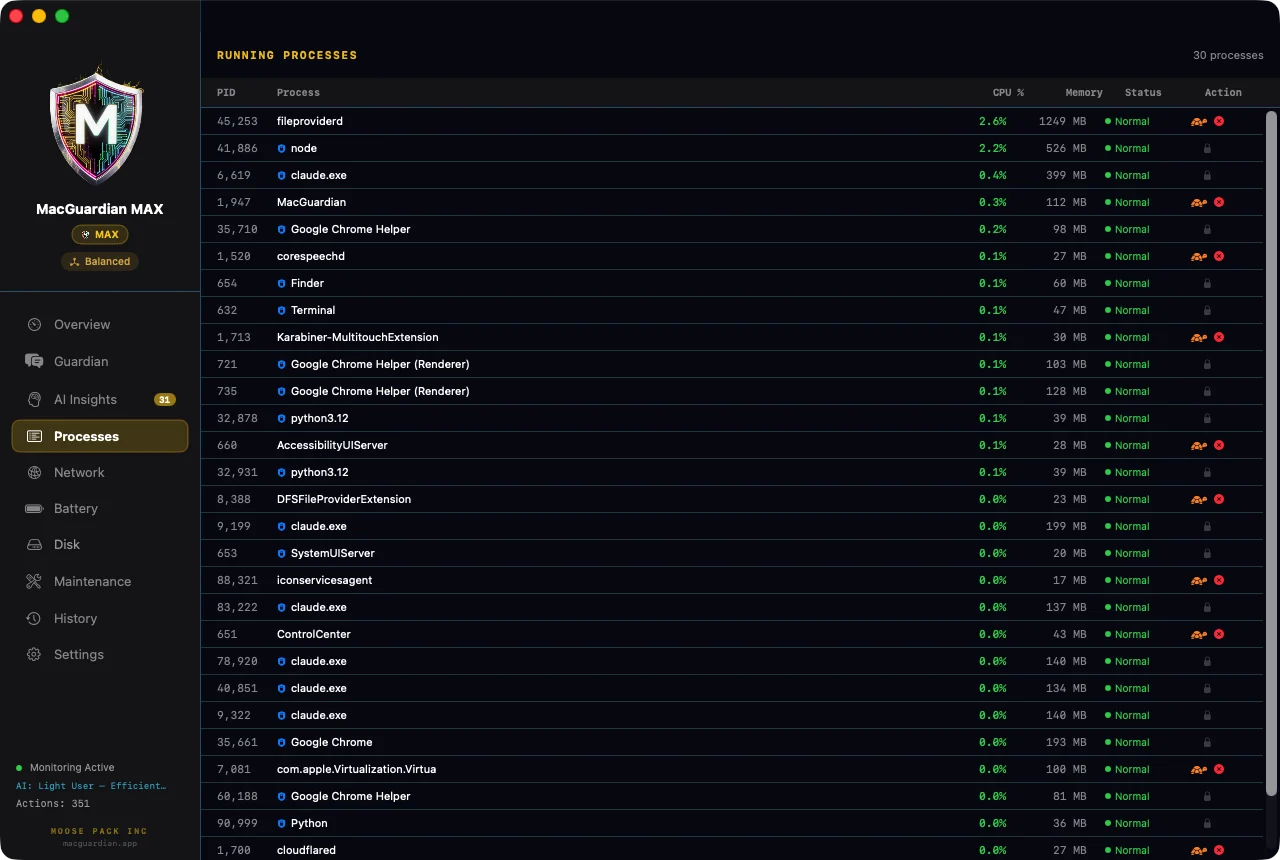The image size is (1280, 860).
Task: Open the Overview section
Action: click(100, 325)
